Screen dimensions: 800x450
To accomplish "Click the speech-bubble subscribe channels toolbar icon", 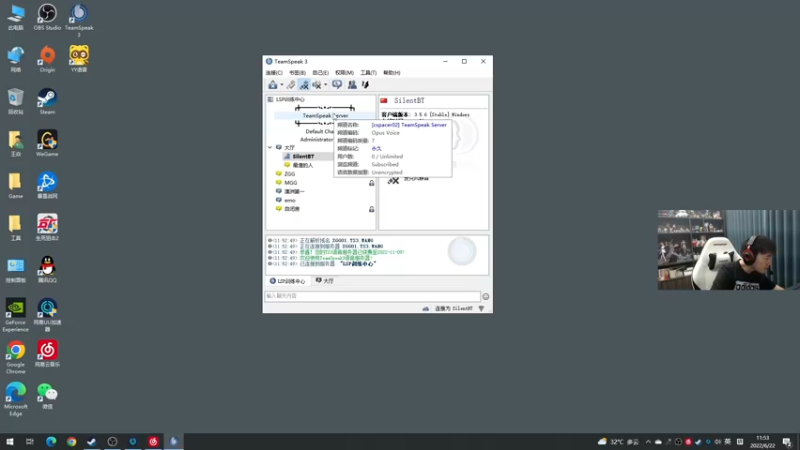I will tap(337, 85).
